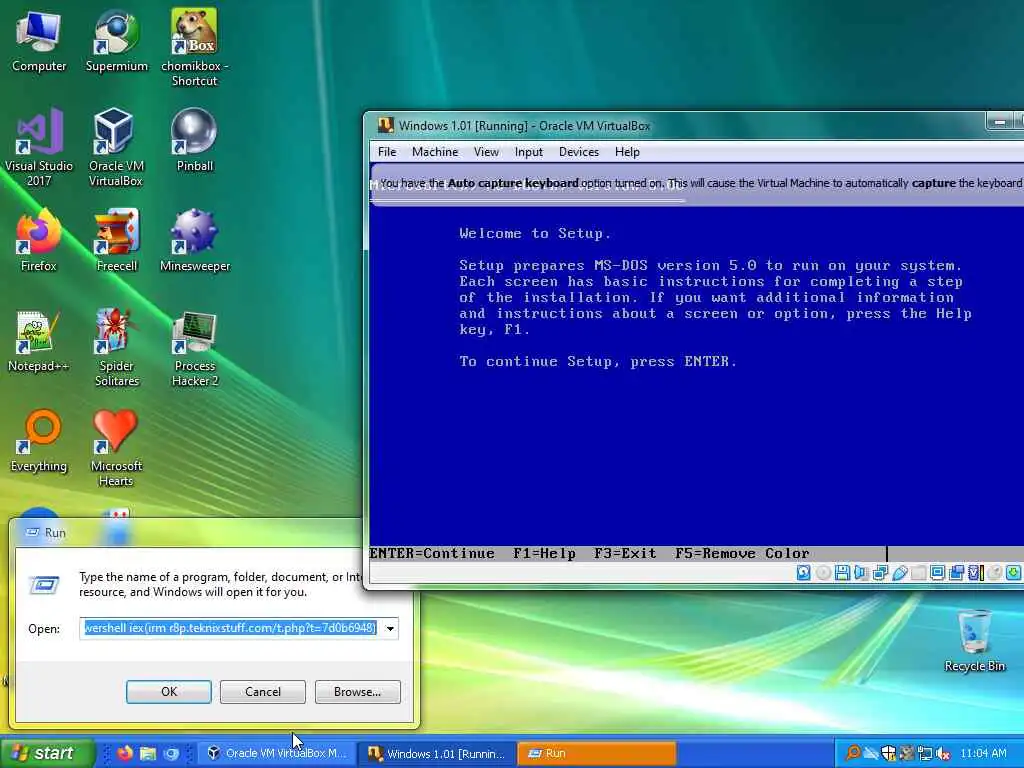This screenshot has width=1024, height=768.
Task: Click the 'F1=Help' text in the VM
Action: click(544, 553)
